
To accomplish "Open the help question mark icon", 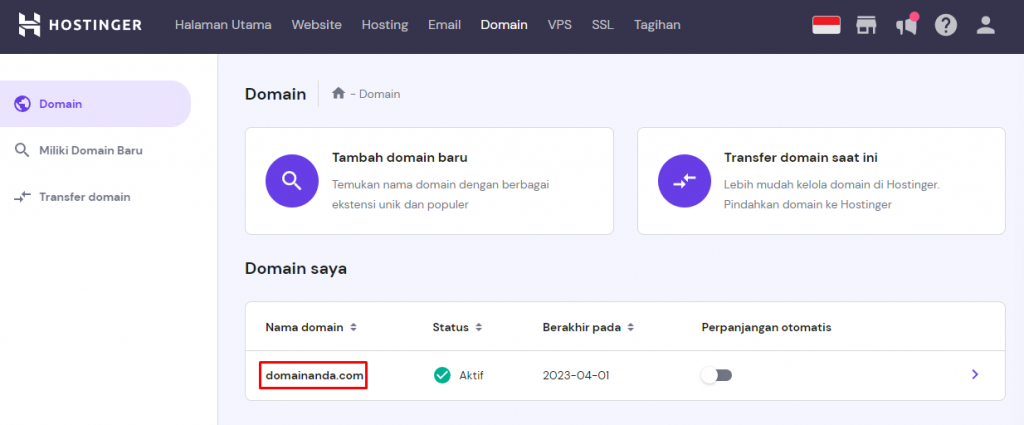I will click(946, 25).
